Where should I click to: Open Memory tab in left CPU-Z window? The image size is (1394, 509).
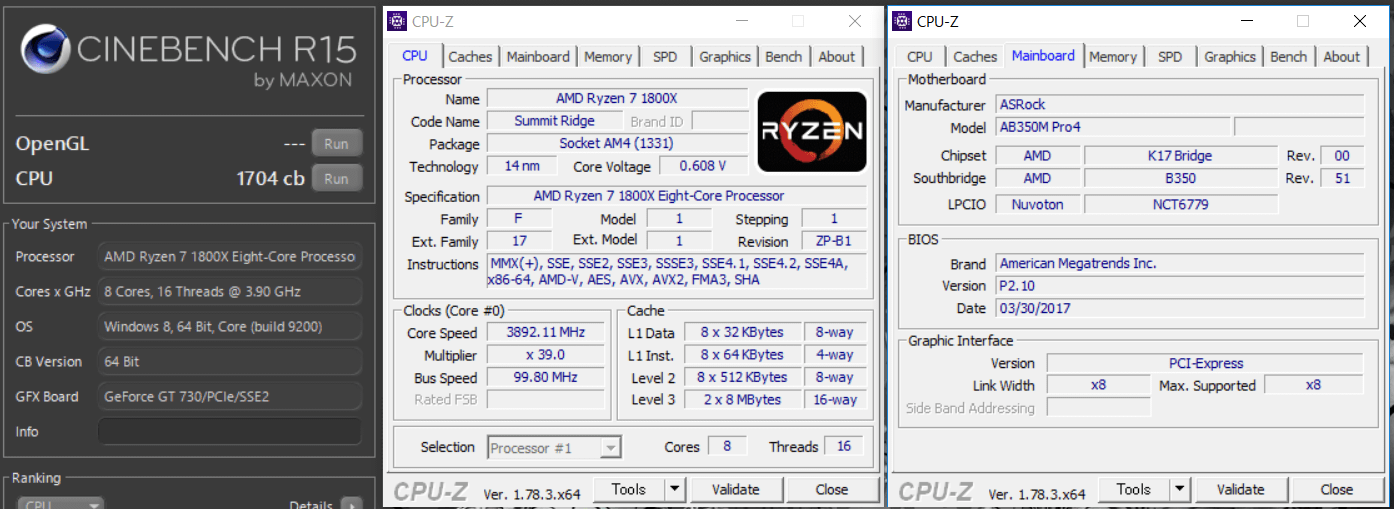click(608, 57)
